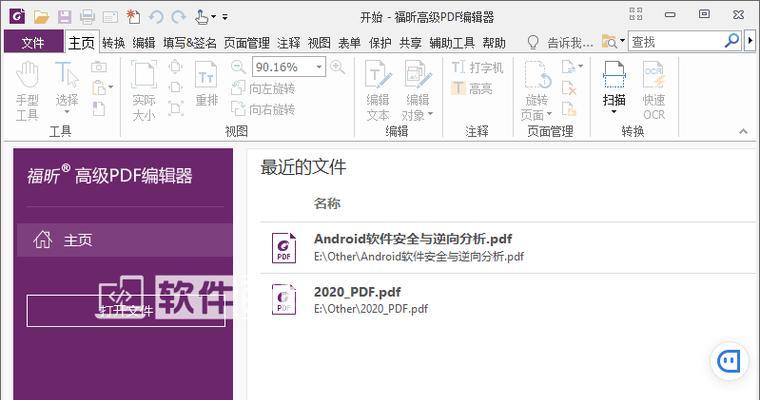Open the 90.16% zoom level dropdown
760x400 pixels.
319,67
